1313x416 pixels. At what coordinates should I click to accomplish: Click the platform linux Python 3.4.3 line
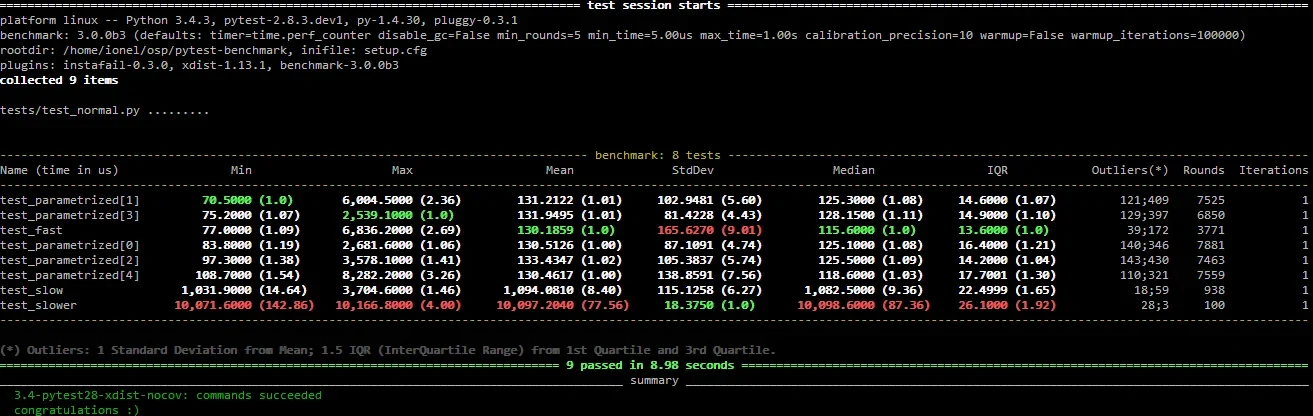(259, 20)
